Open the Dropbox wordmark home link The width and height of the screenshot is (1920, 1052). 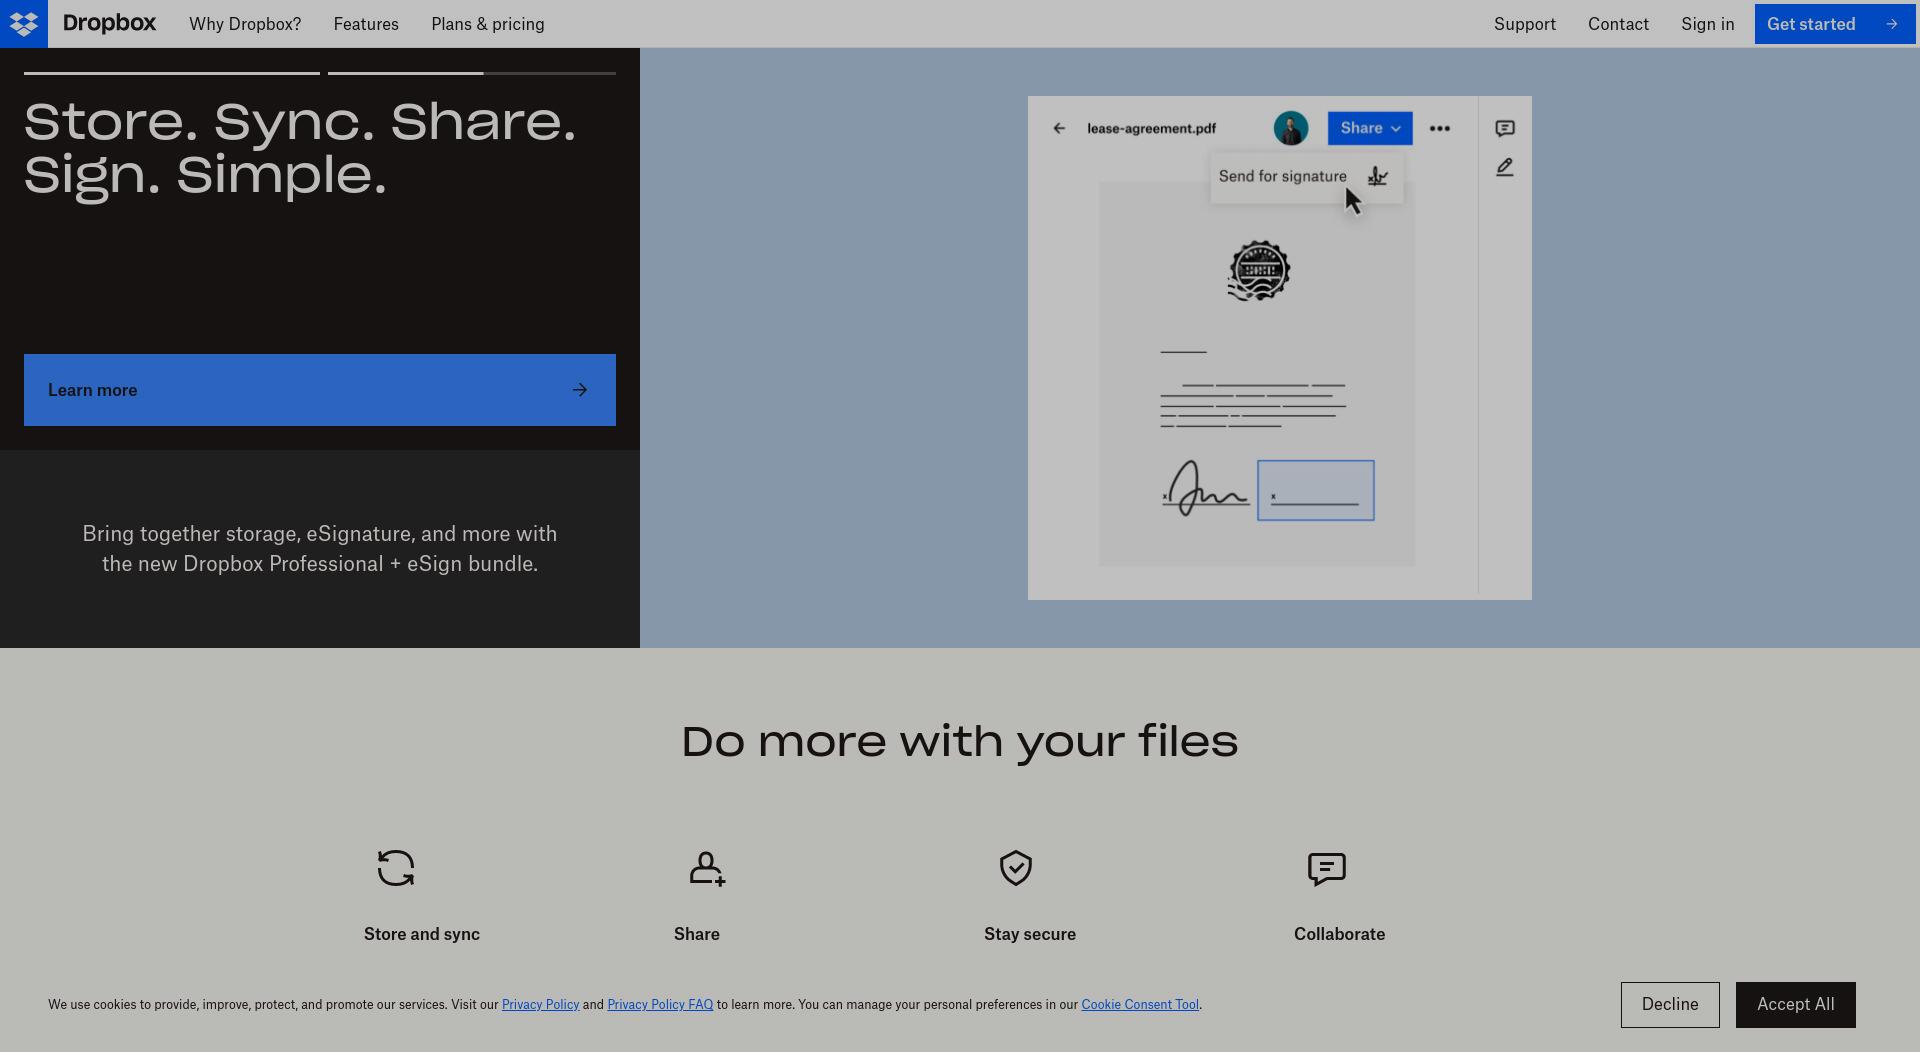tap(109, 23)
